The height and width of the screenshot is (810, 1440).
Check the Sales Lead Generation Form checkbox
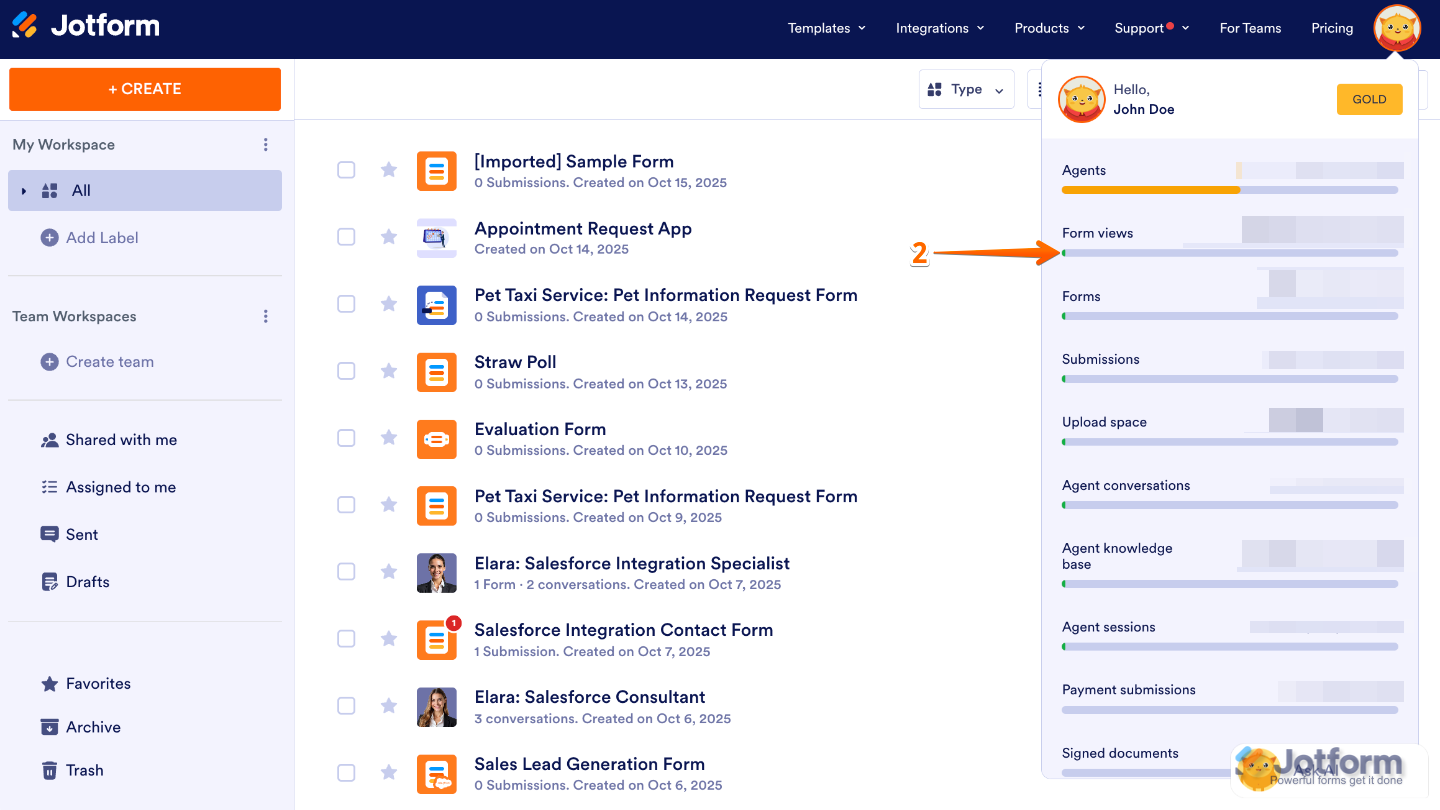click(x=346, y=773)
